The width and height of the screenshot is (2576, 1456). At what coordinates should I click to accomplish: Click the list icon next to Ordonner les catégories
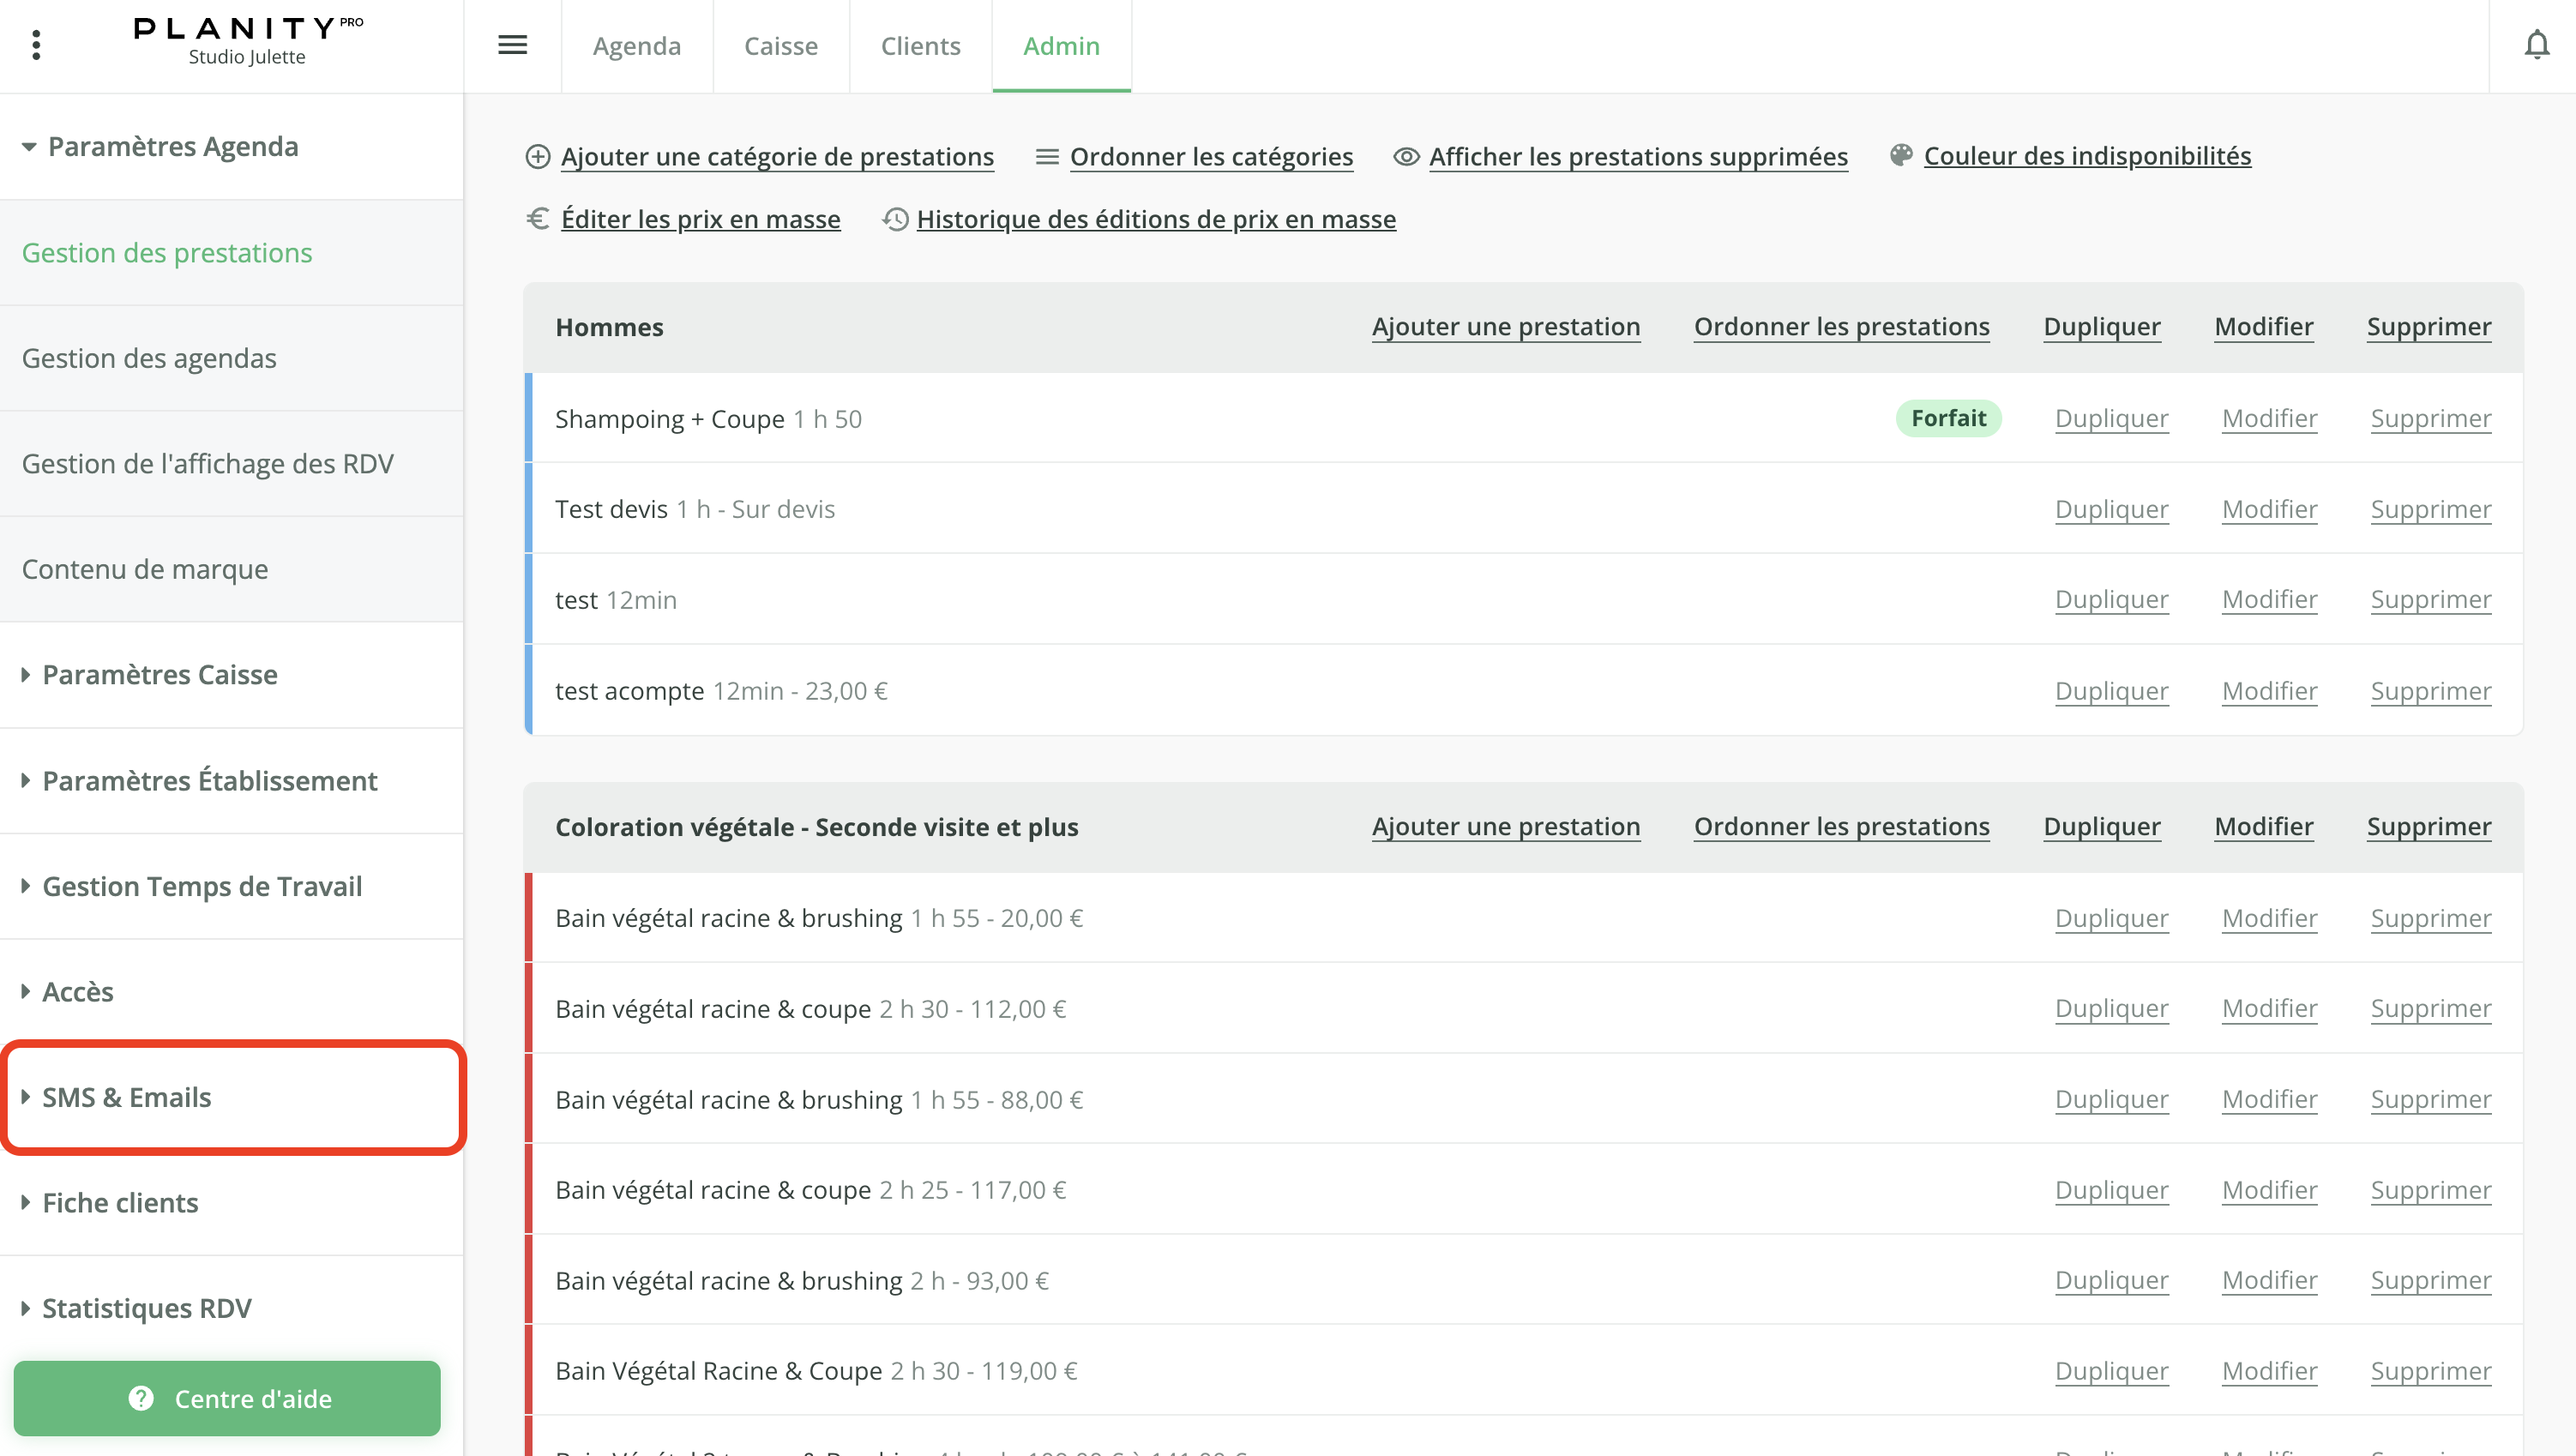1046,156
